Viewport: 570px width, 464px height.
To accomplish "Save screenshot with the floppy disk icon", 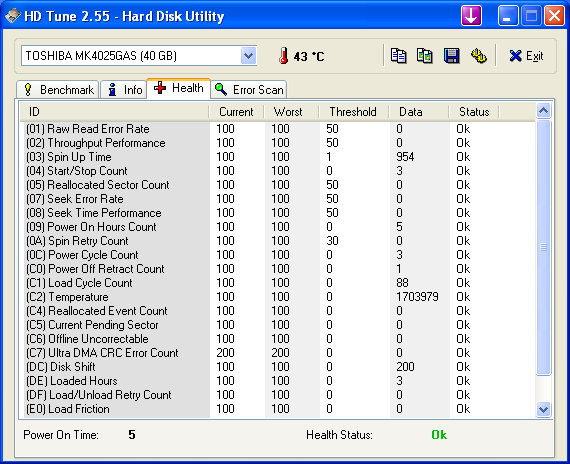I will [451, 56].
